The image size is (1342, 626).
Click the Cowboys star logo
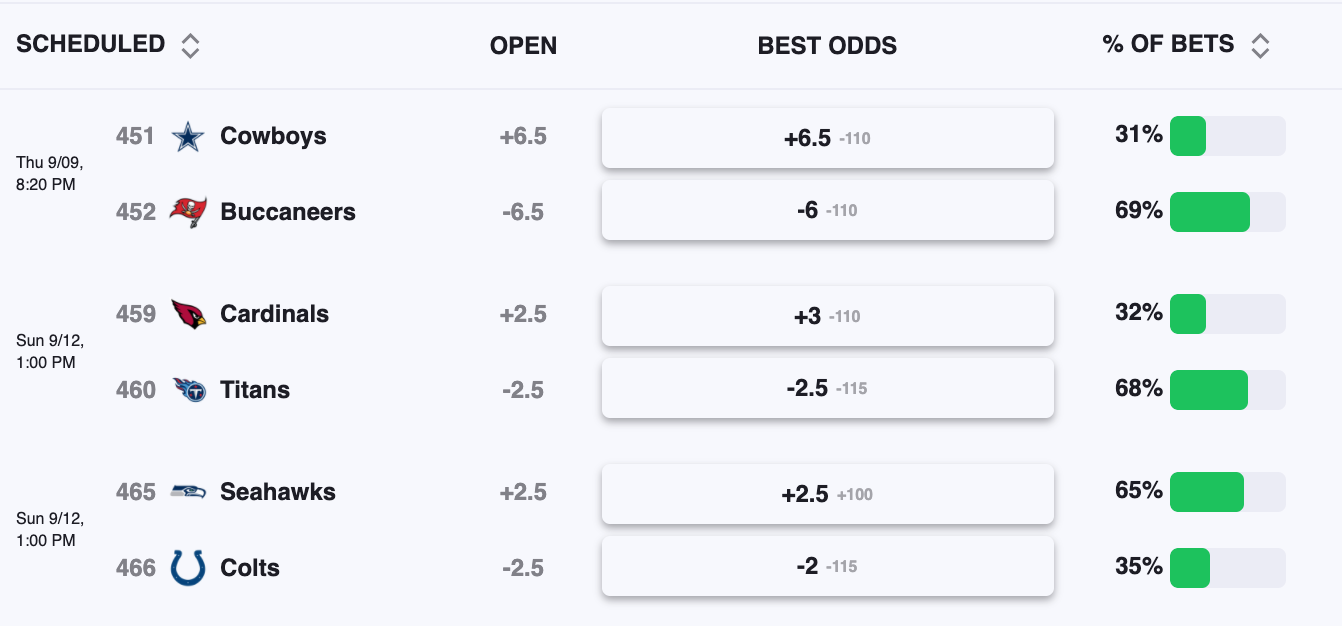[188, 136]
